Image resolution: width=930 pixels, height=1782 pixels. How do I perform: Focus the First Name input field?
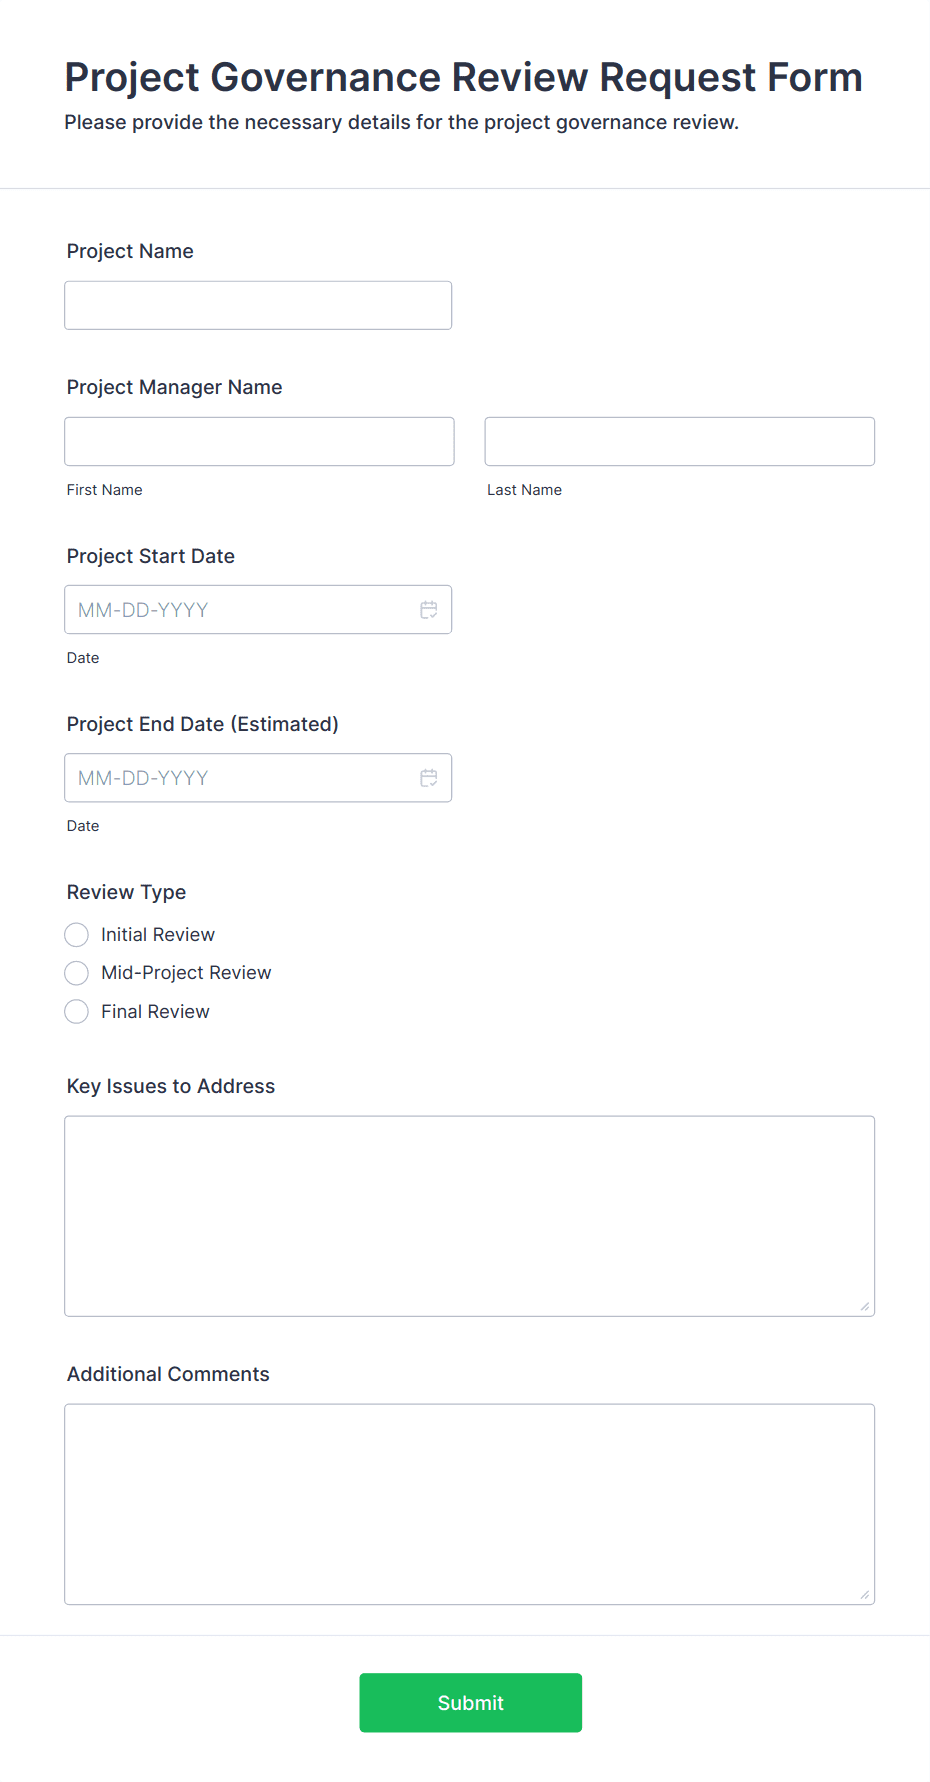coord(258,441)
